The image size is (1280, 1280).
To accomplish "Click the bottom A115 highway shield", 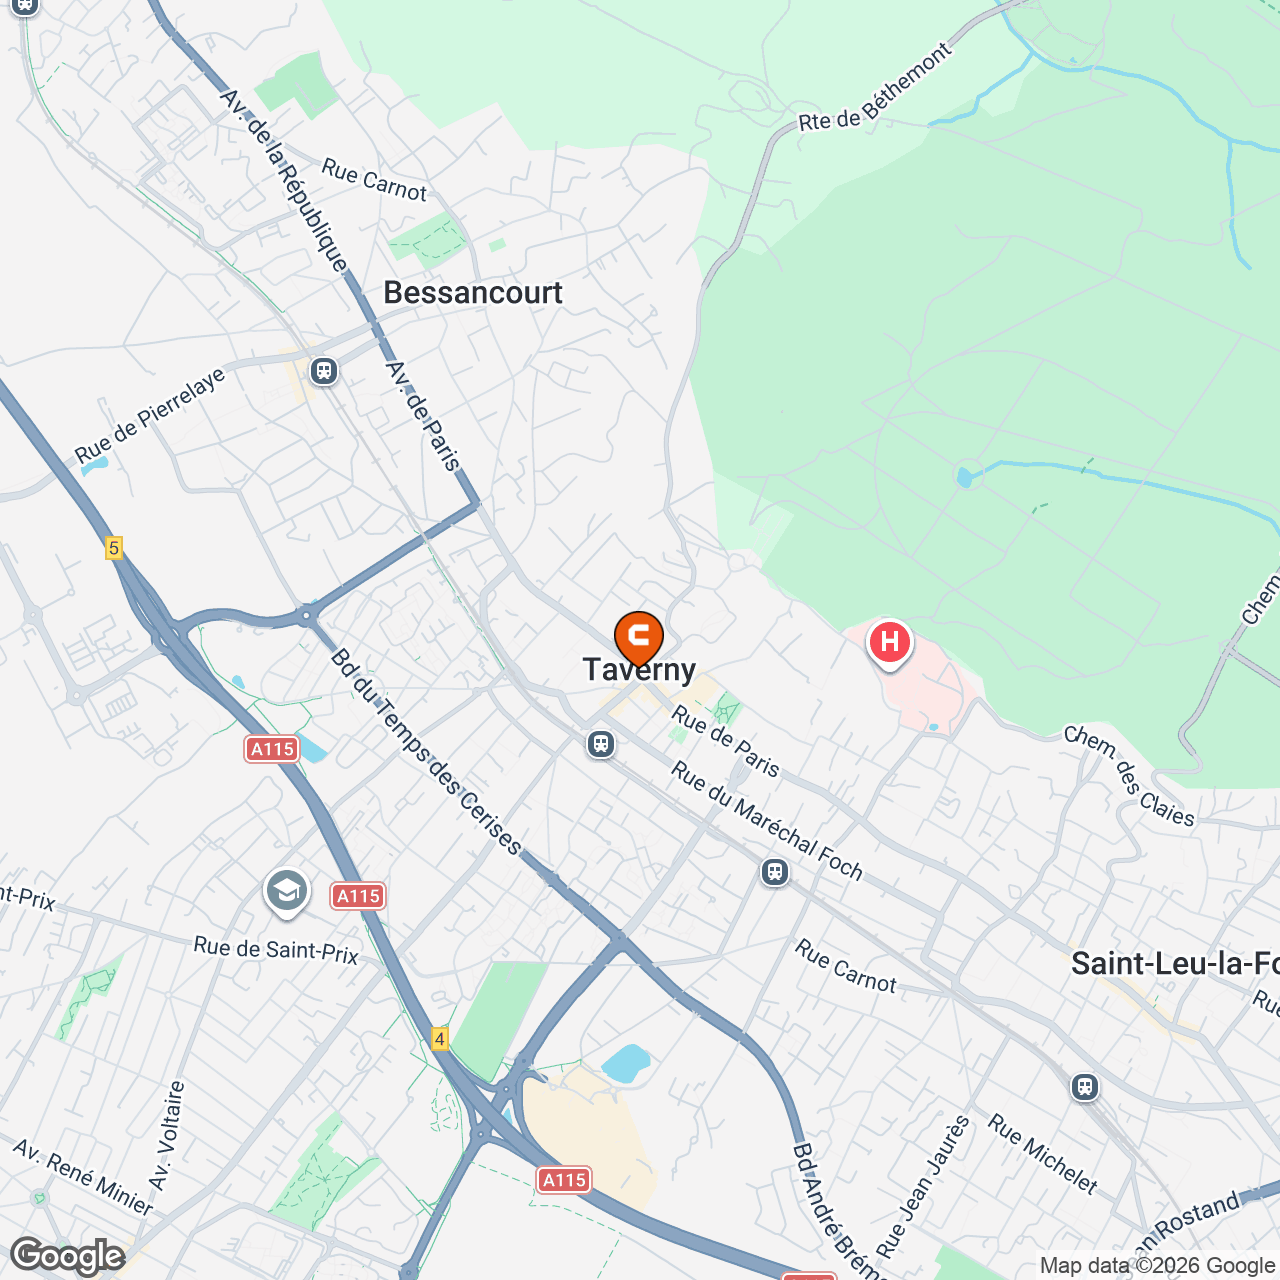I will tap(565, 1180).
